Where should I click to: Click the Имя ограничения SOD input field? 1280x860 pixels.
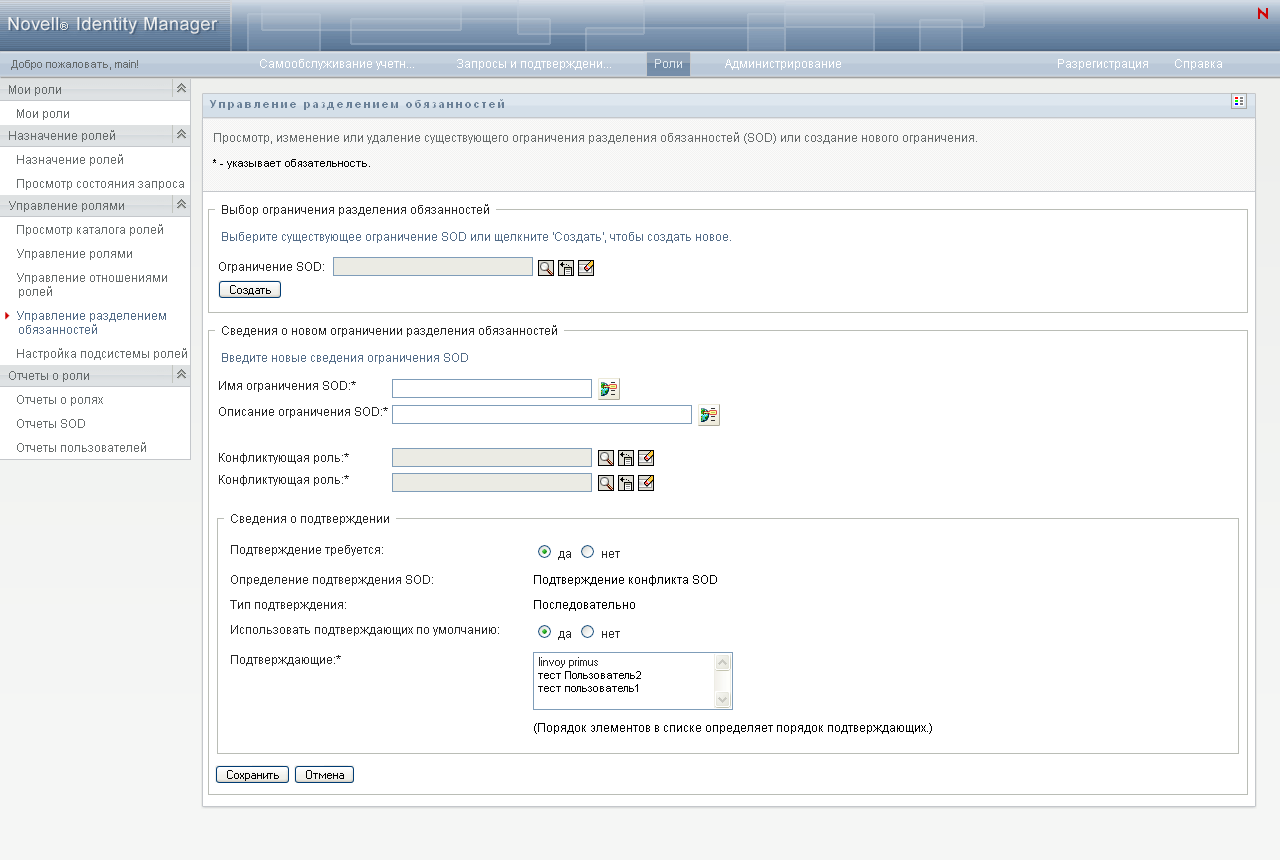tap(492, 389)
